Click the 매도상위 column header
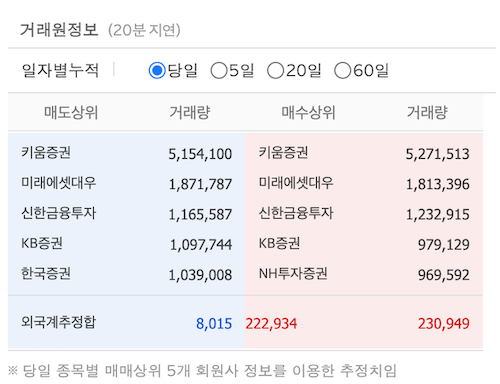 (x=71, y=112)
